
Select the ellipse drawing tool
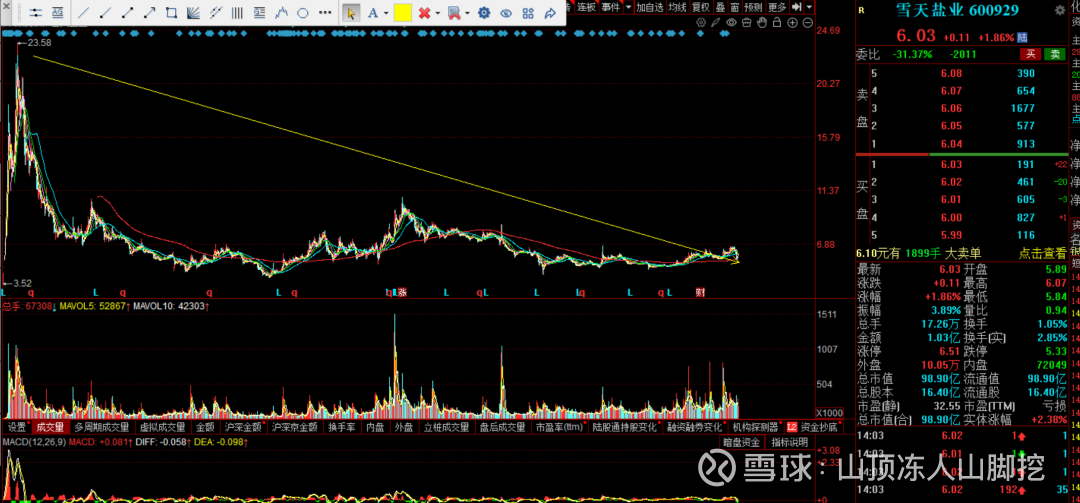[302, 12]
